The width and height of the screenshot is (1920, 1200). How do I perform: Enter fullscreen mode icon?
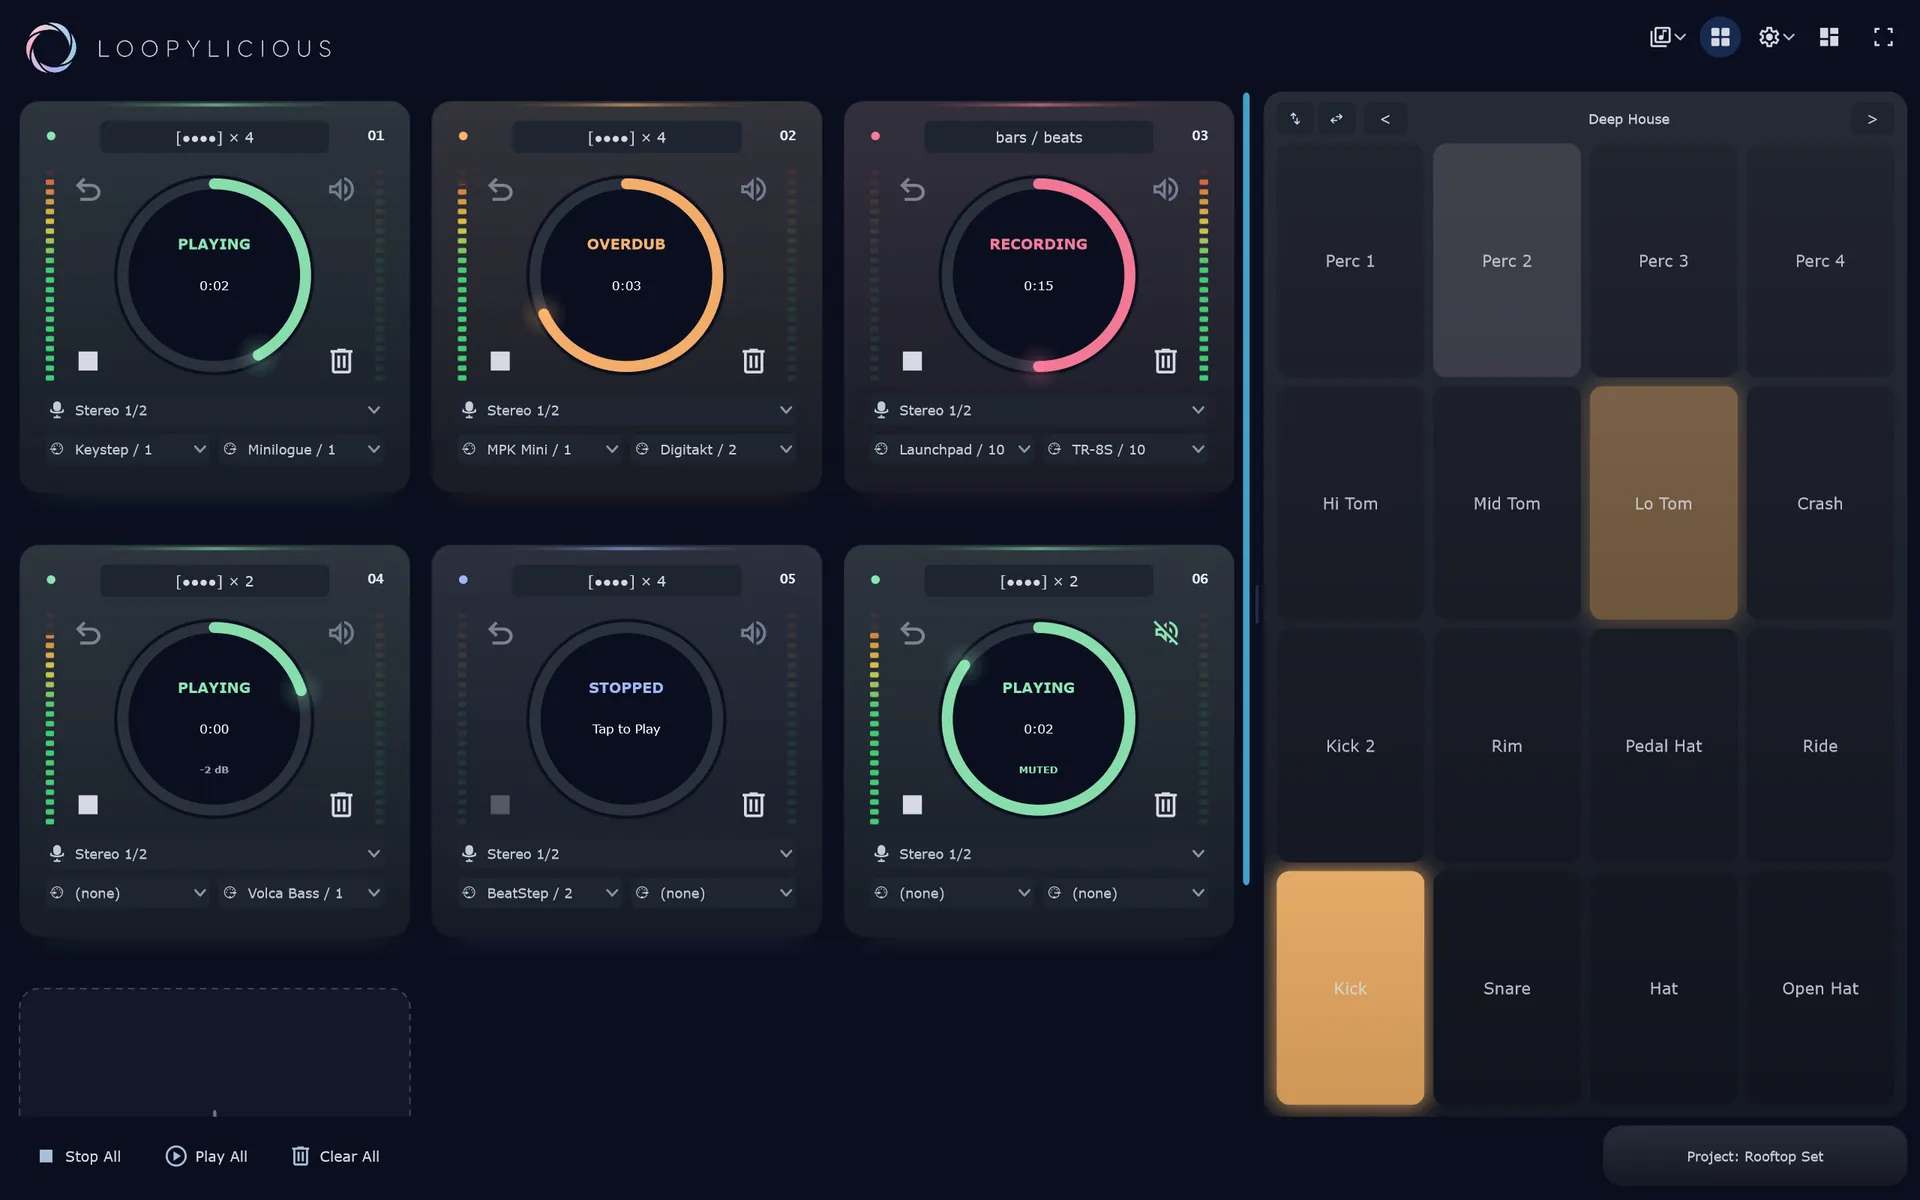pyautogui.click(x=1883, y=37)
